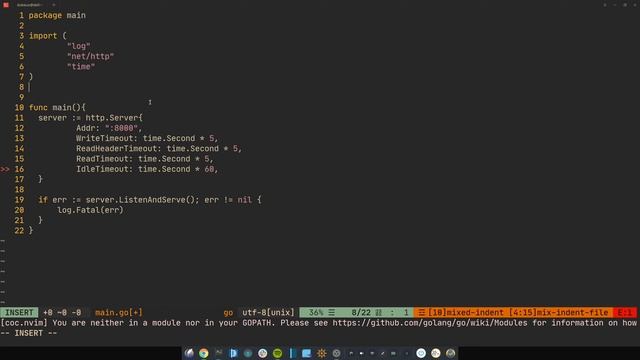Click 'server := http.Server{' on line 11
The height and width of the screenshot is (360, 640).
[90, 118]
